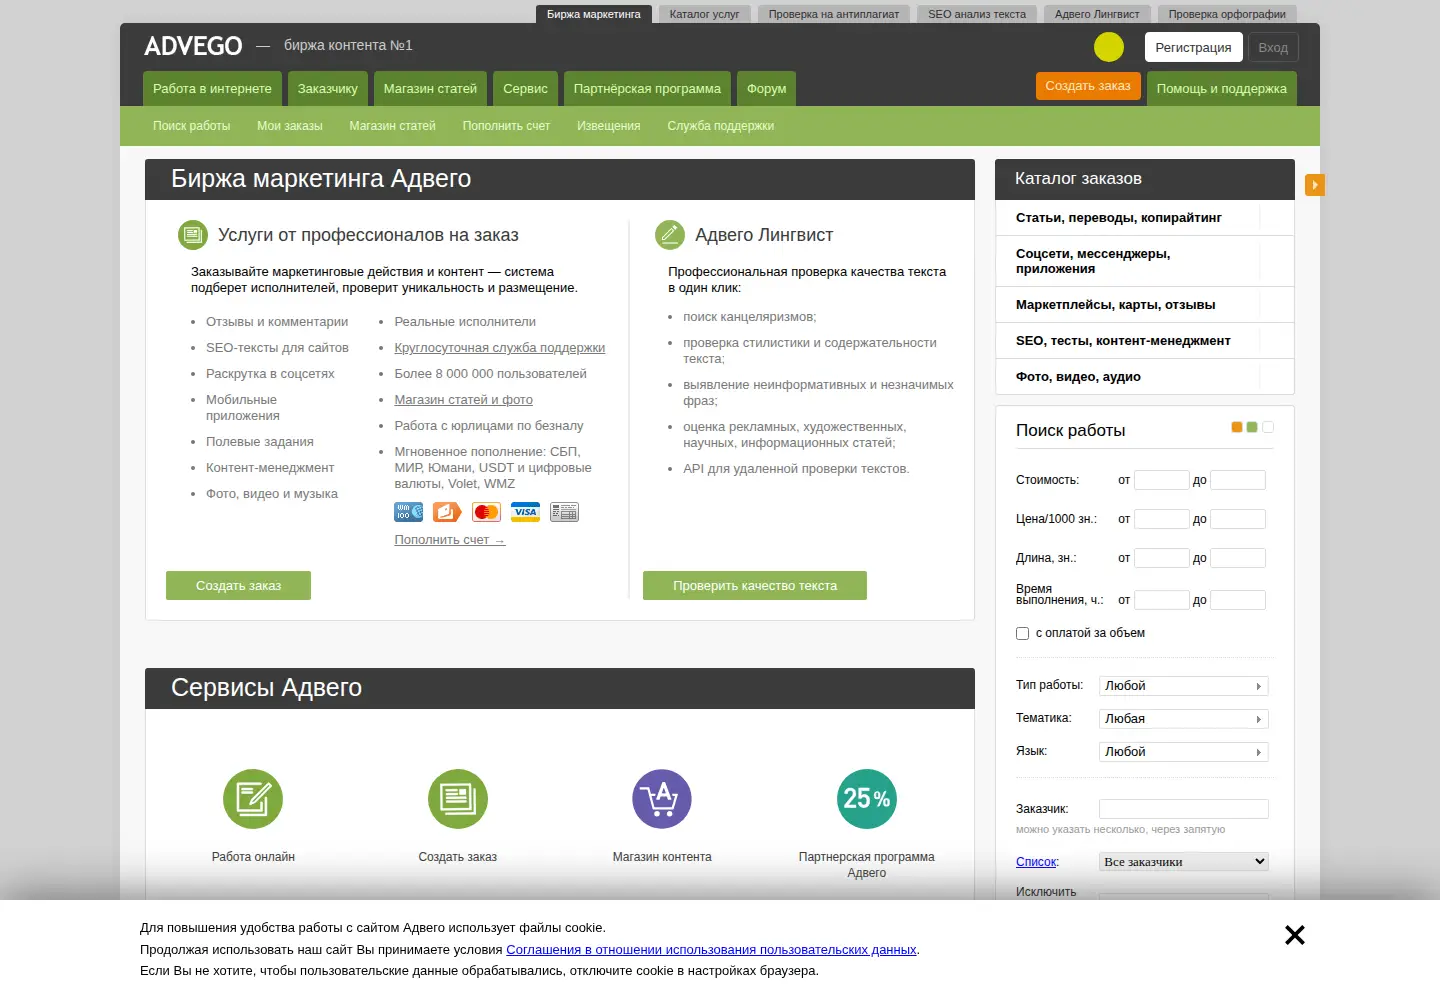The height and width of the screenshot is (1000, 1440).
Task: Enable 'с оплатой за объем' checkbox
Action: click(1022, 633)
